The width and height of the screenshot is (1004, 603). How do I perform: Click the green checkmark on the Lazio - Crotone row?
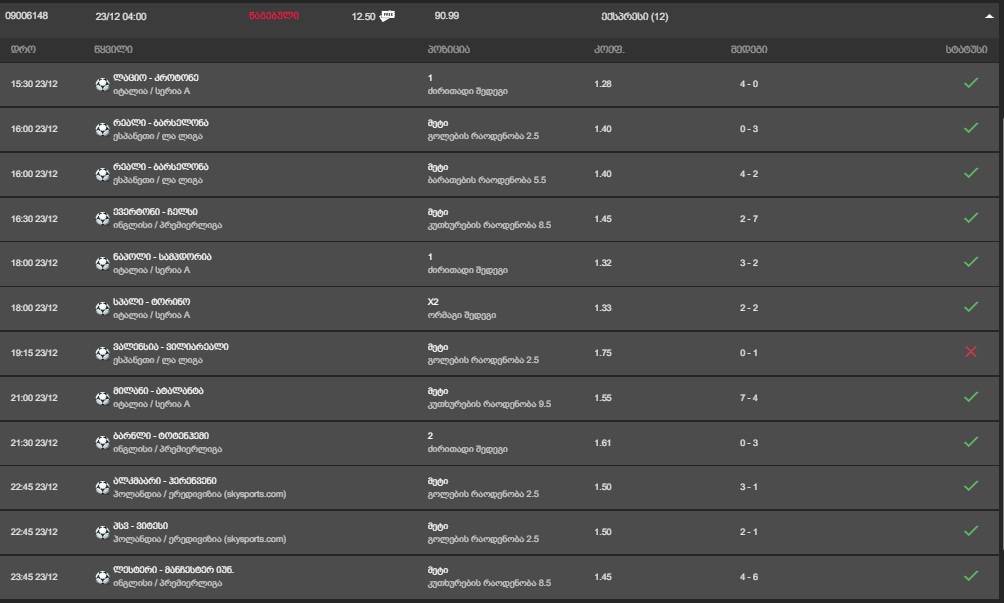coord(970,84)
